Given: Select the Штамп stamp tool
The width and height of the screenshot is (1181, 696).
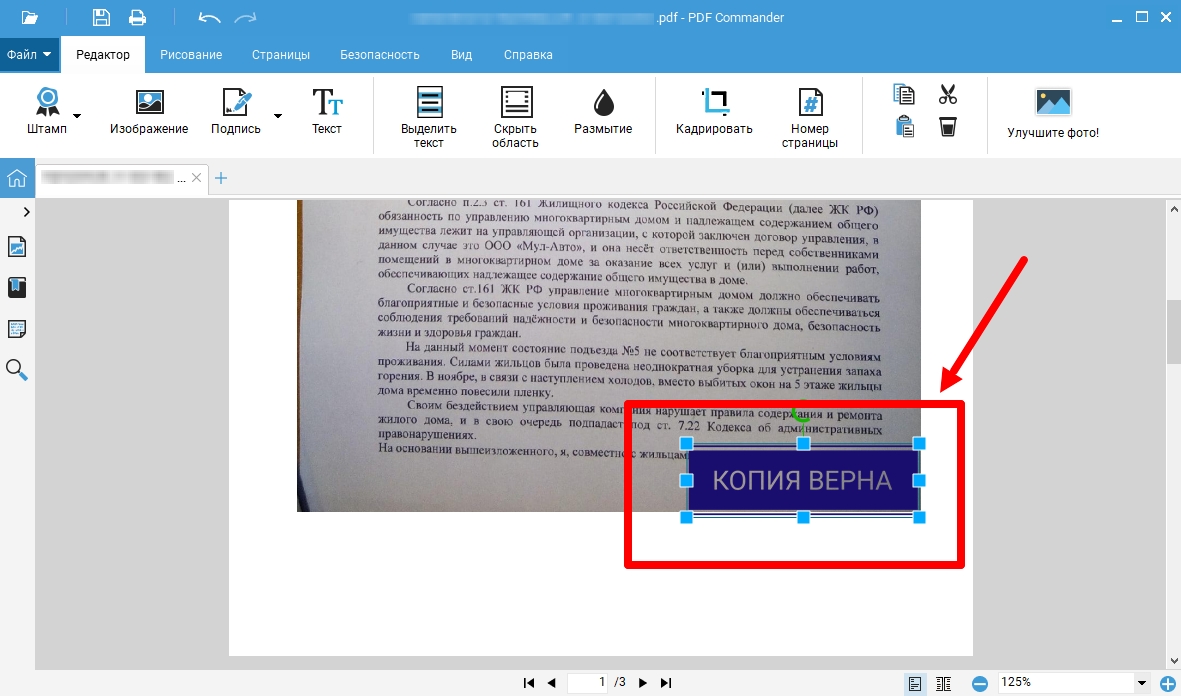Looking at the screenshot, I should [47, 110].
